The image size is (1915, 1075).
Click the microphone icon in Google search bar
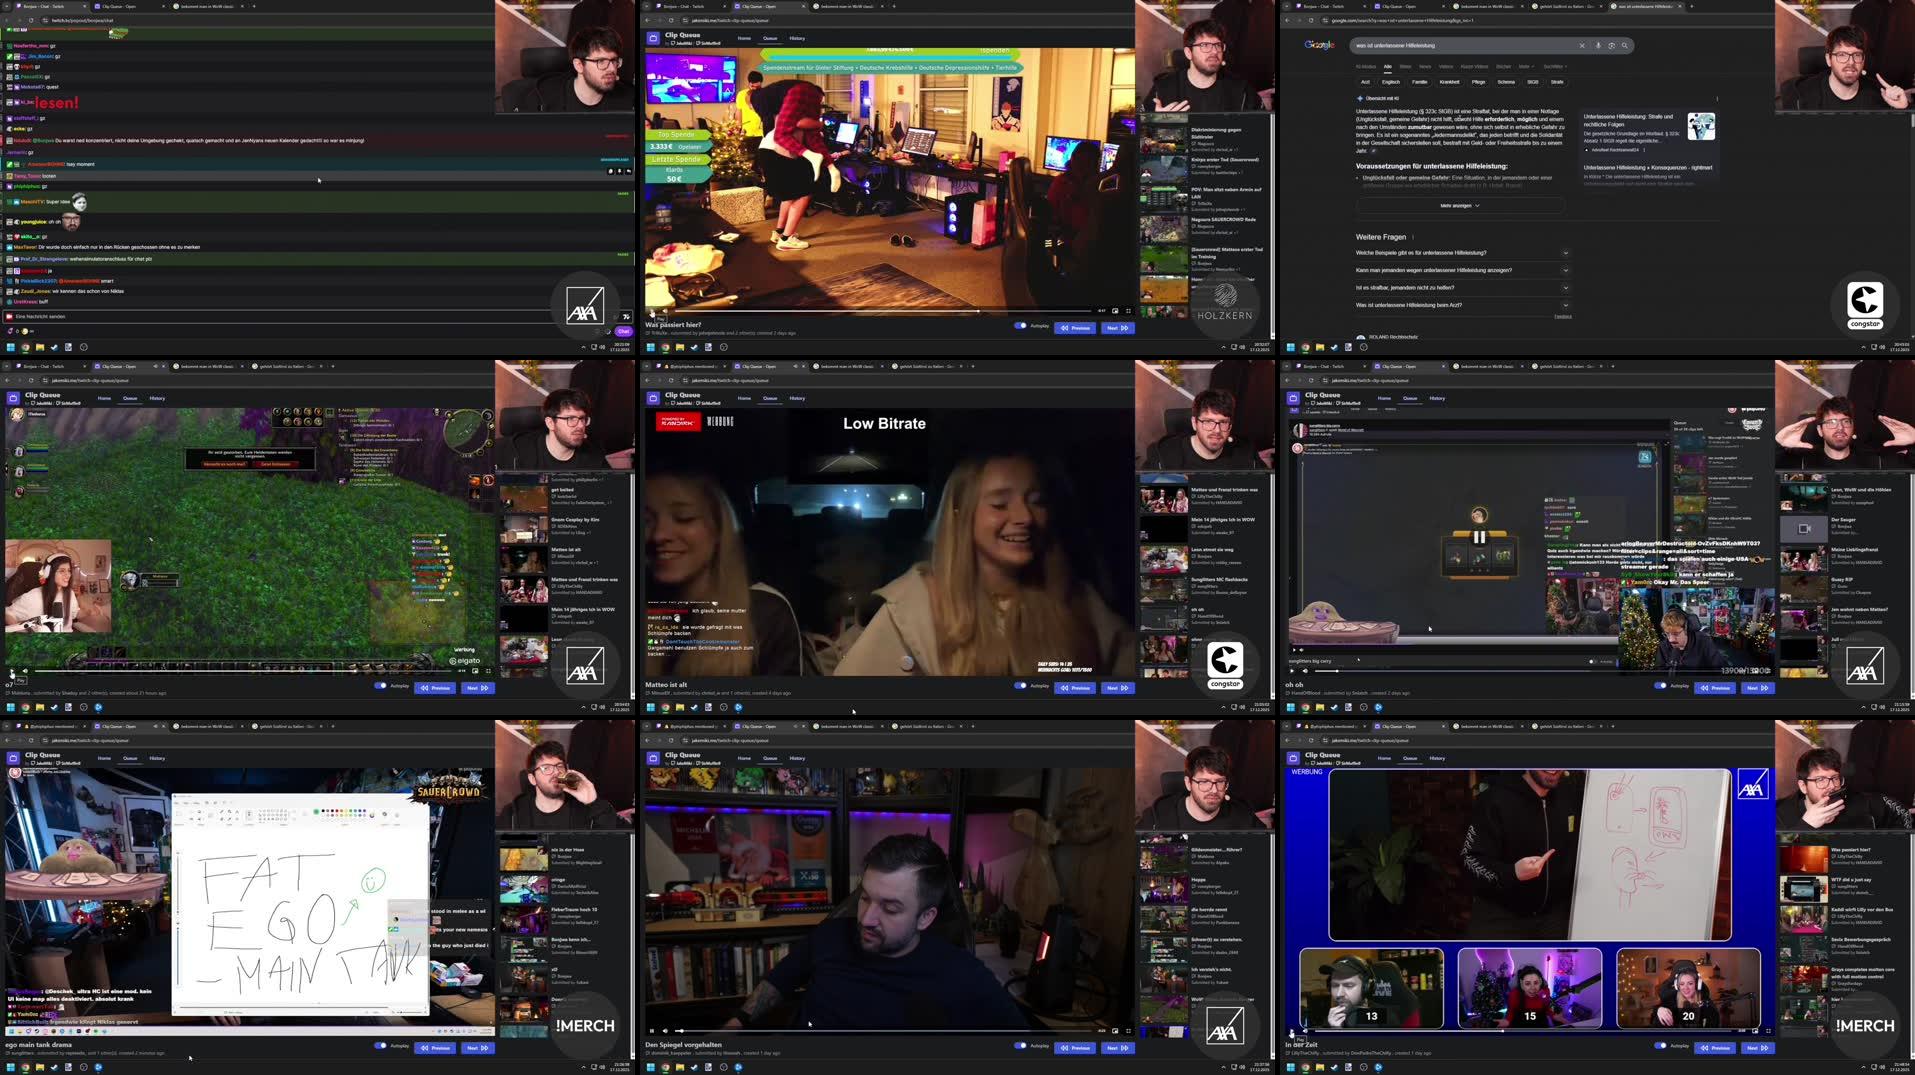point(1597,45)
